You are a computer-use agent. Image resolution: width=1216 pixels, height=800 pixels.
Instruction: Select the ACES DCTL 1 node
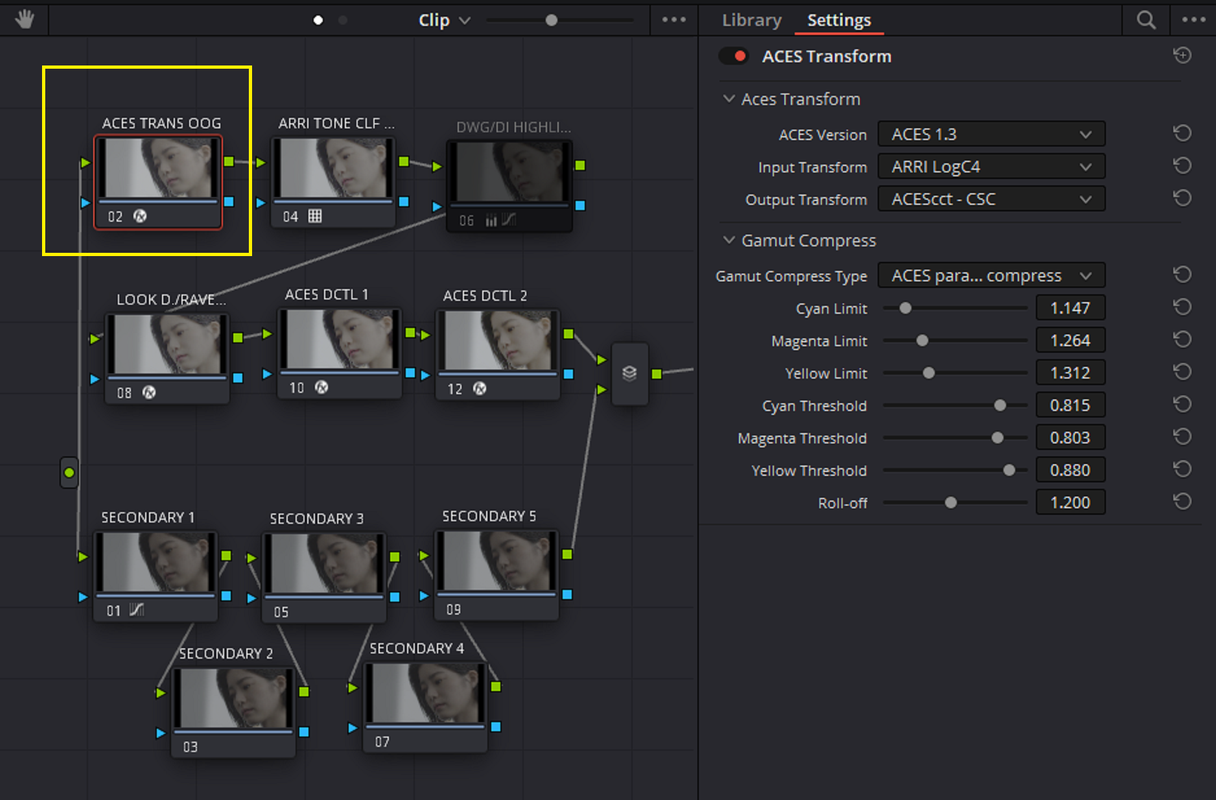339,354
